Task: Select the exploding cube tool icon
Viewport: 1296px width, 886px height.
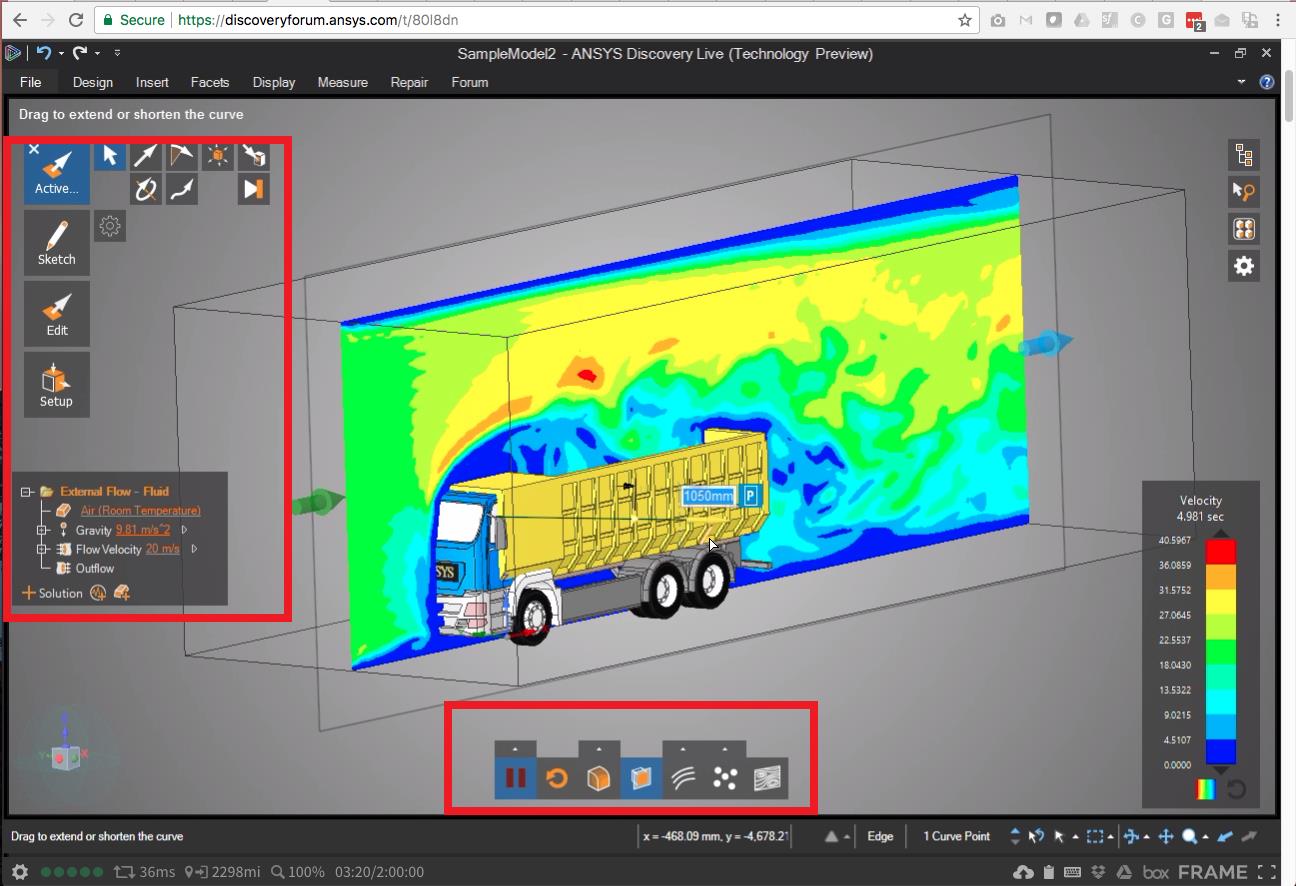Action: [218, 156]
